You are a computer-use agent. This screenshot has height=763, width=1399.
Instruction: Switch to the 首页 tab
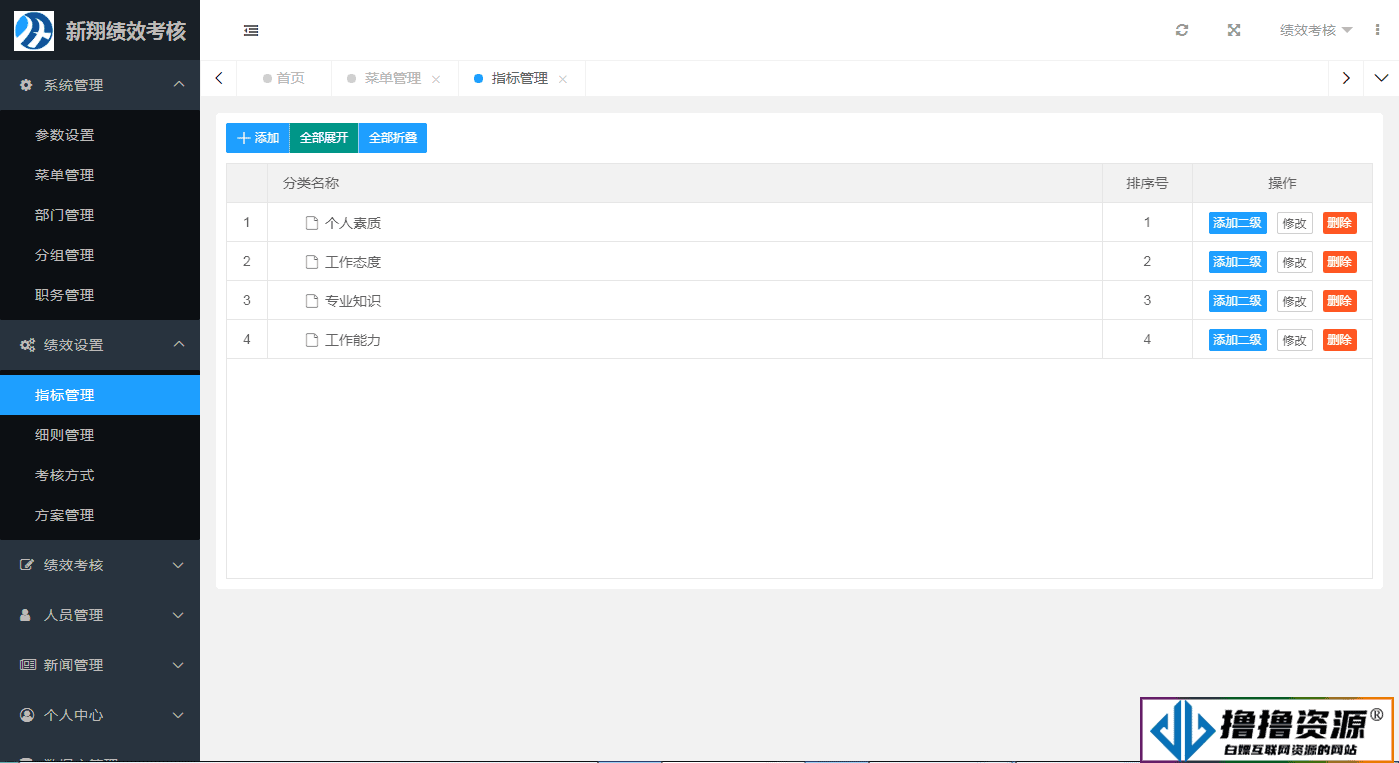[284, 78]
